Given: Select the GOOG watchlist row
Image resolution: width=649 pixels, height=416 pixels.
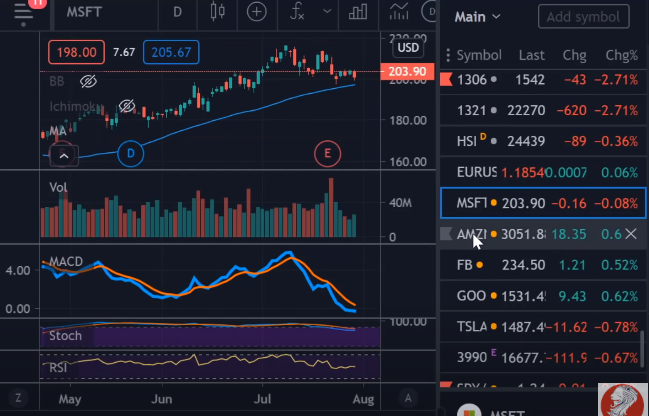Looking at the screenshot, I should point(543,296).
